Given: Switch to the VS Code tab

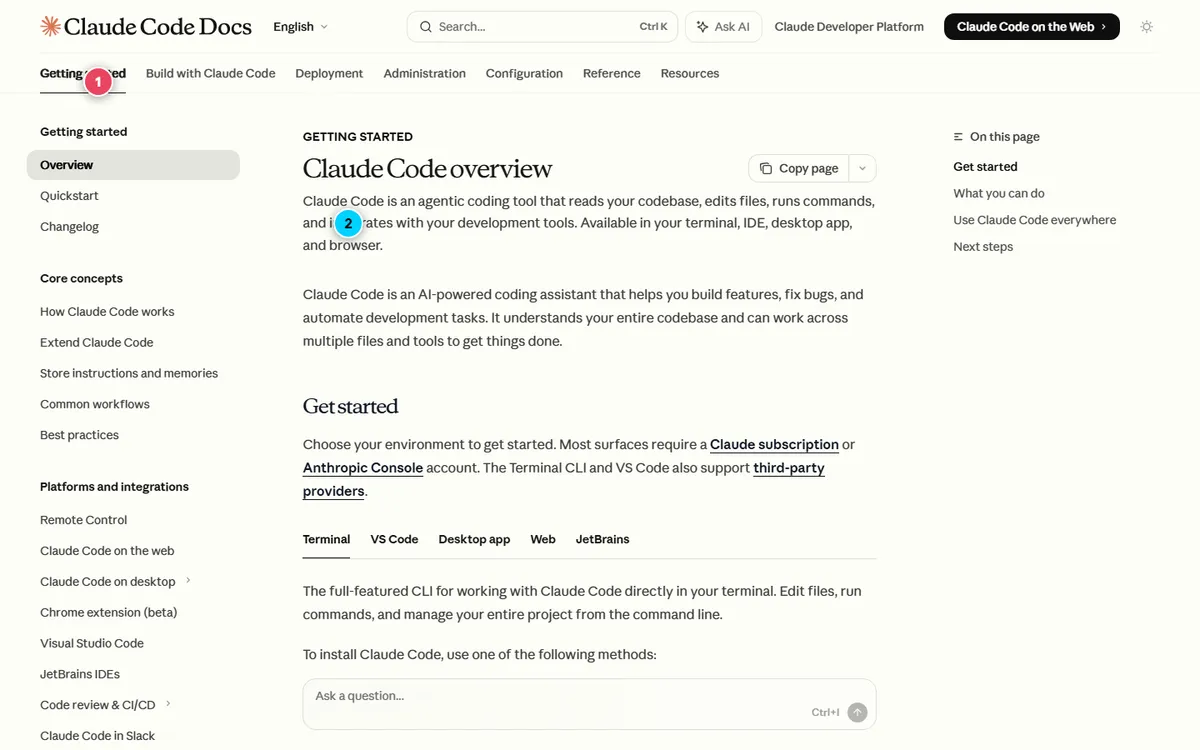Looking at the screenshot, I should click(x=394, y=539).
